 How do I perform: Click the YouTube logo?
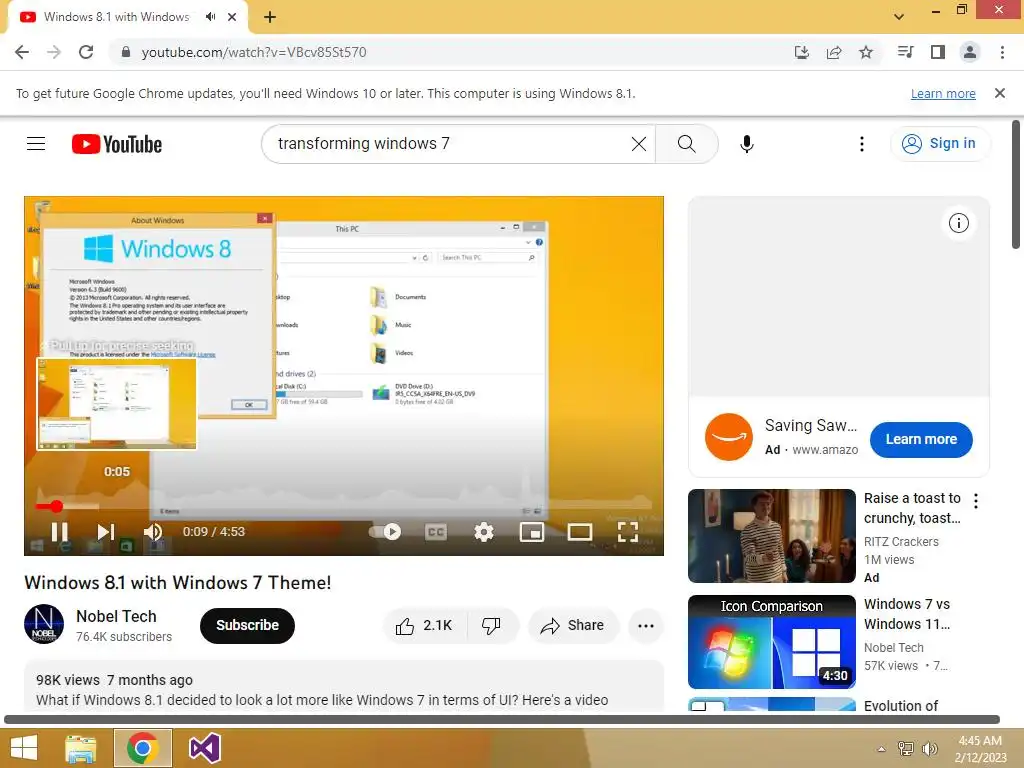coord(117,144)
